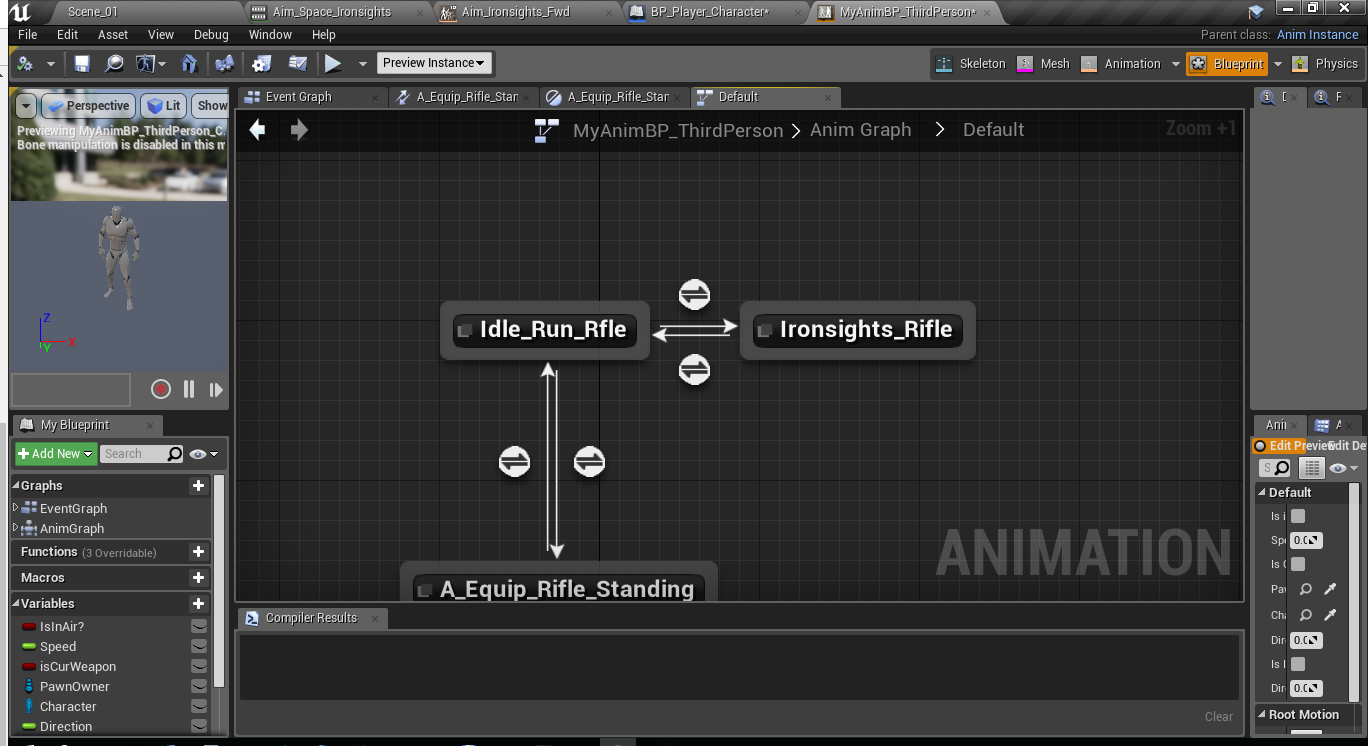Pause the preview animation playback
Viewport: 1368px width, 746px height.
click(x=189, y=390)
